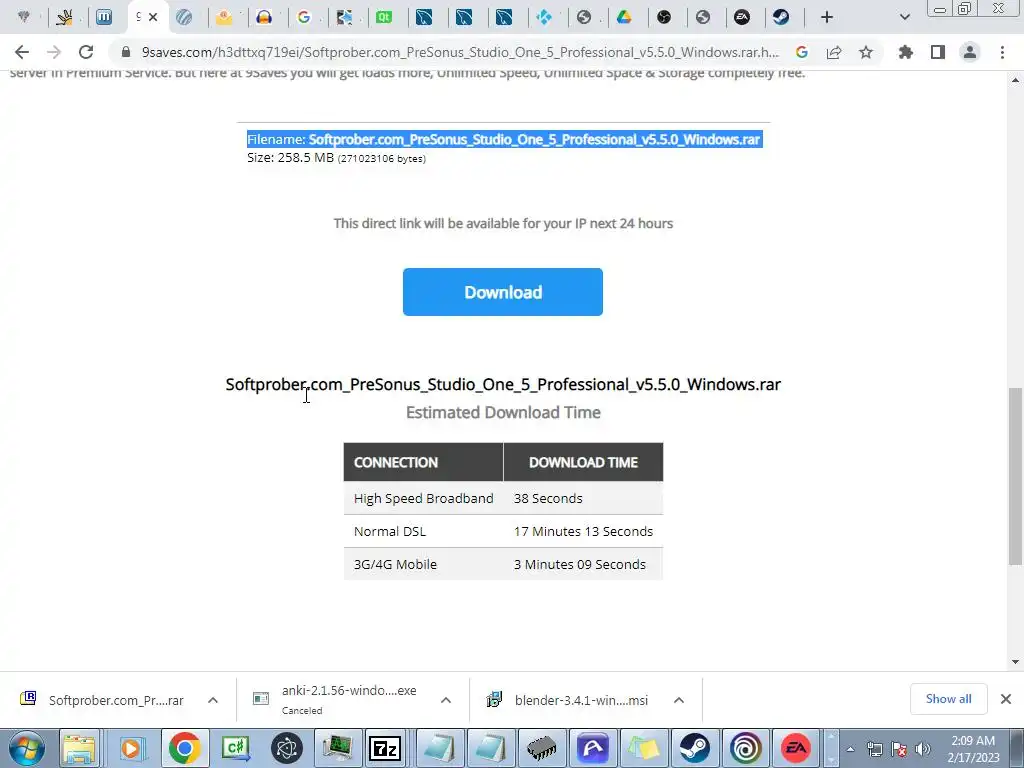1024x768 pixels.
Task: Open Ubisoft Connect from taskbar
Action: pyautogui.click(x=745, y=748)
